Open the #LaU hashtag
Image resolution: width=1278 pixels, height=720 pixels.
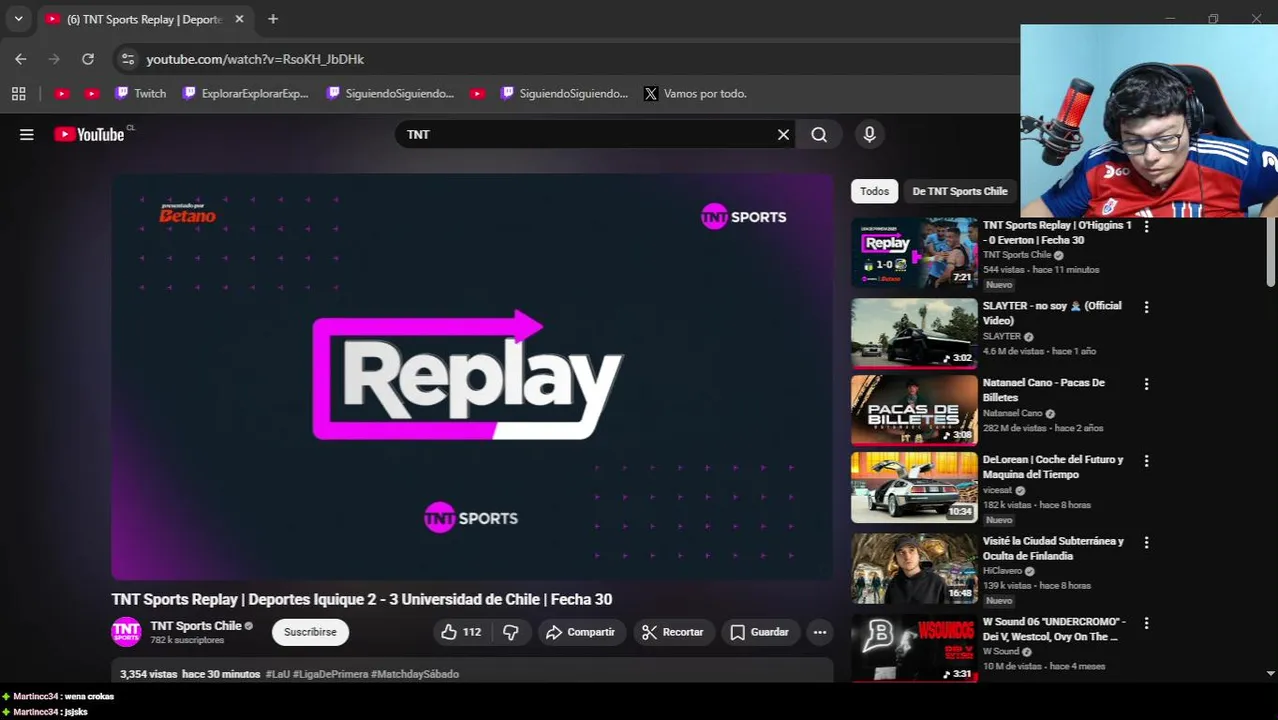(x=277, y=674)
